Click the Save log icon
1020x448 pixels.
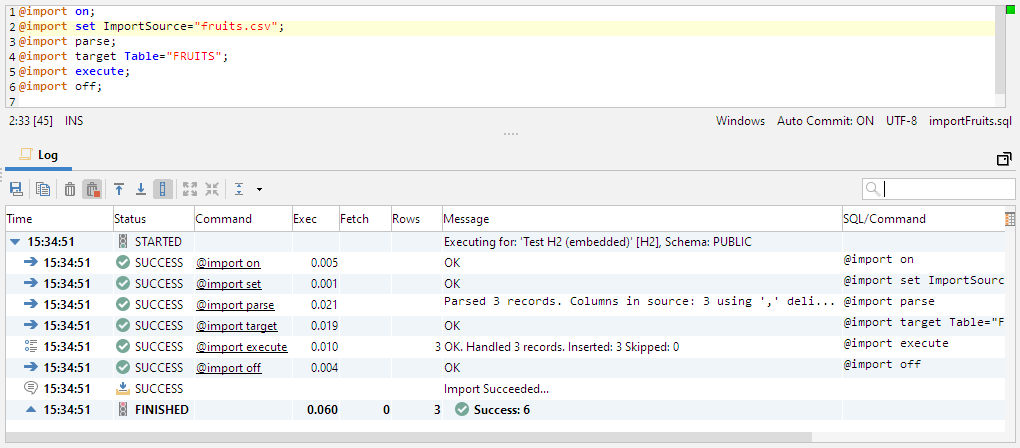tap(16, 189)
